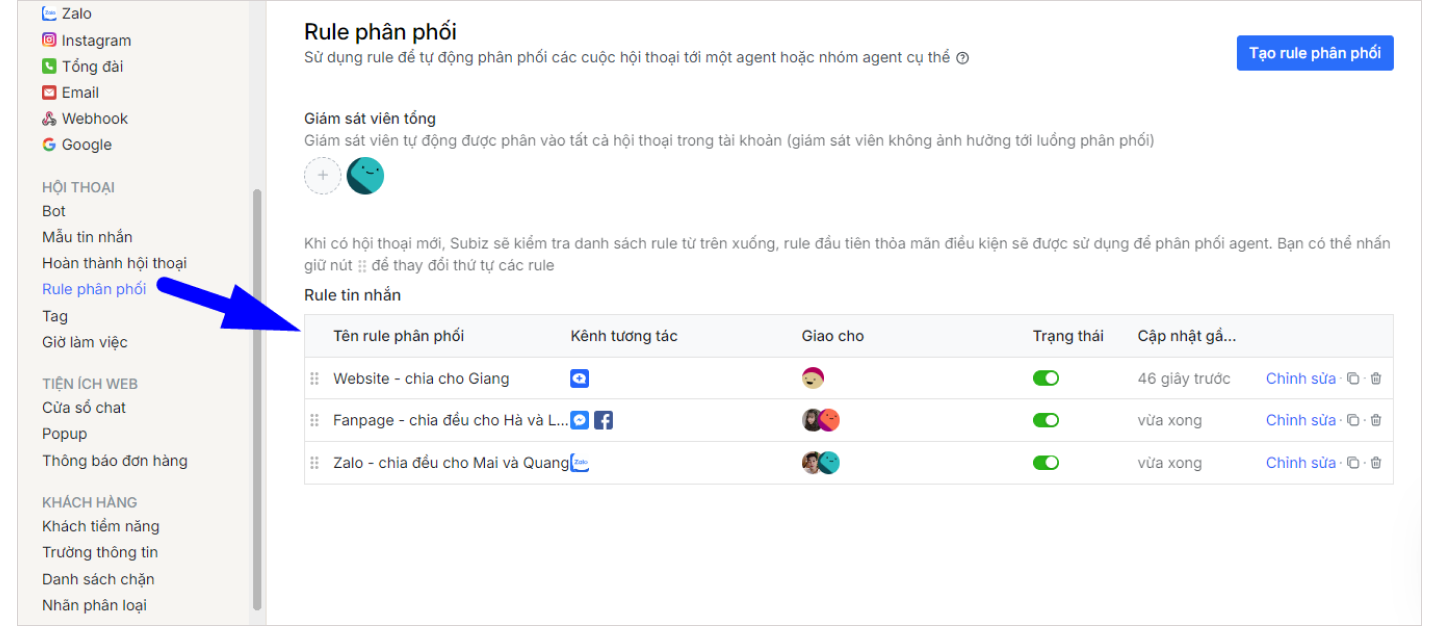This screenshot has width=1440, height=637.
Task: Click the Instagram channel icon in sidebar
Action: (49, 40)
